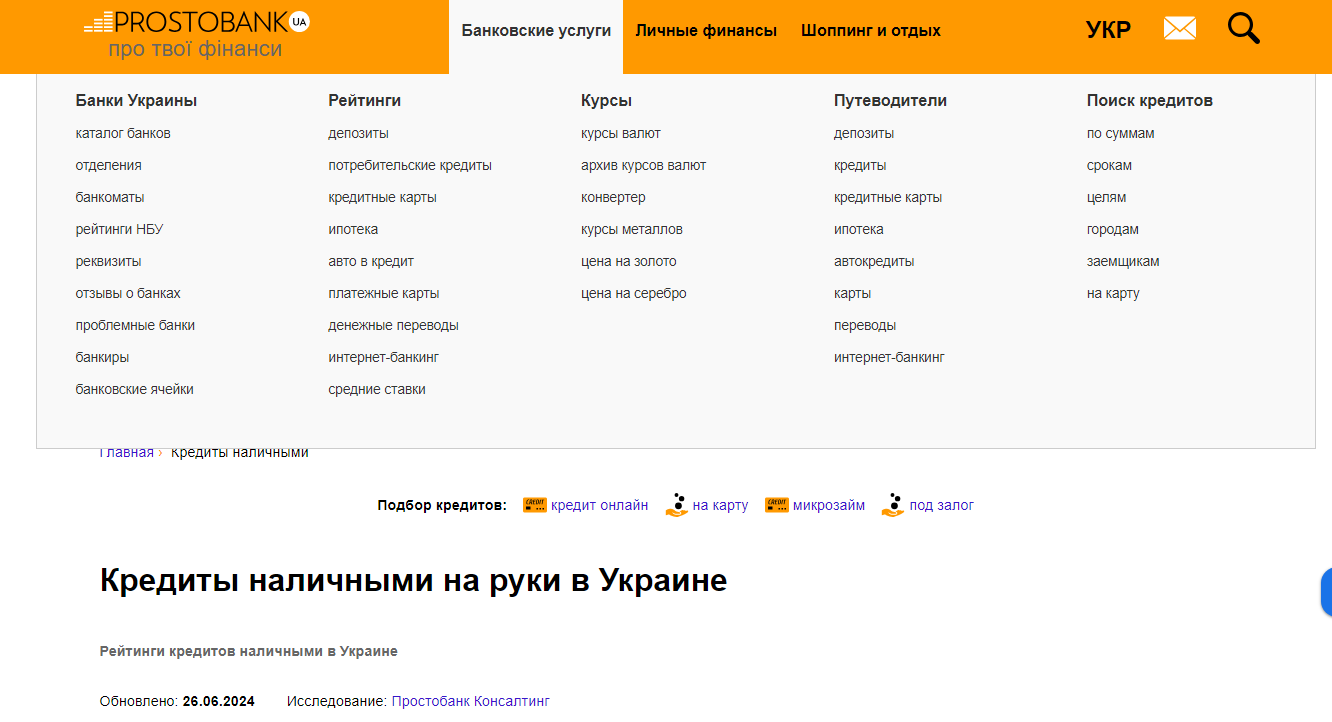
Task: Click credit card icon beside кредит онлайн
Action: pyautogui.click(x=535, y=505)
